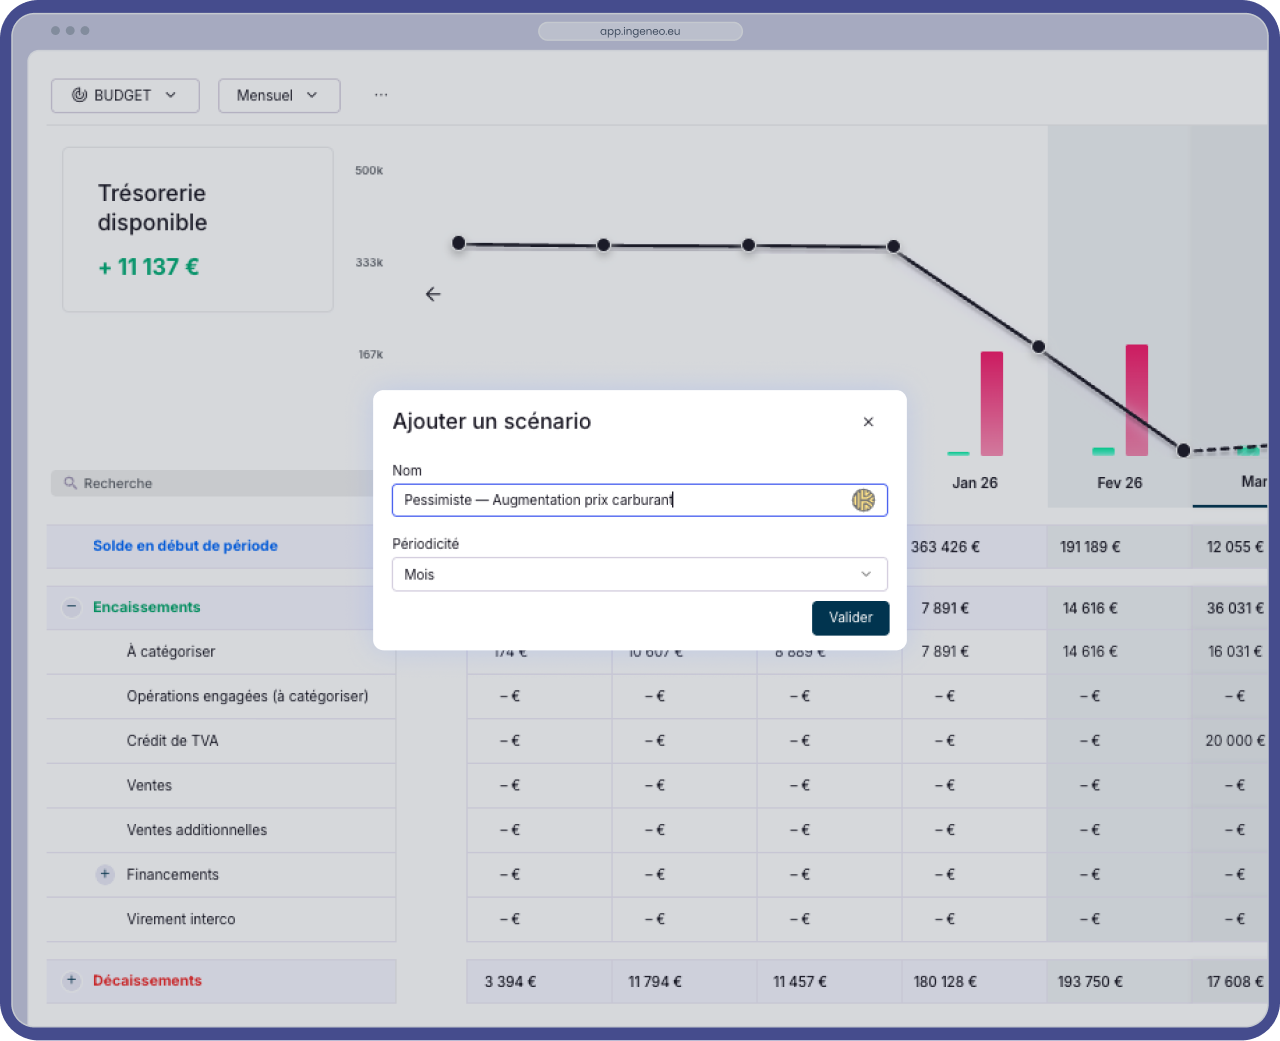Click the Fev 26 pink bar in chart
The width and height of the screenshot is (1280, 1041).
pos(1136,400)
